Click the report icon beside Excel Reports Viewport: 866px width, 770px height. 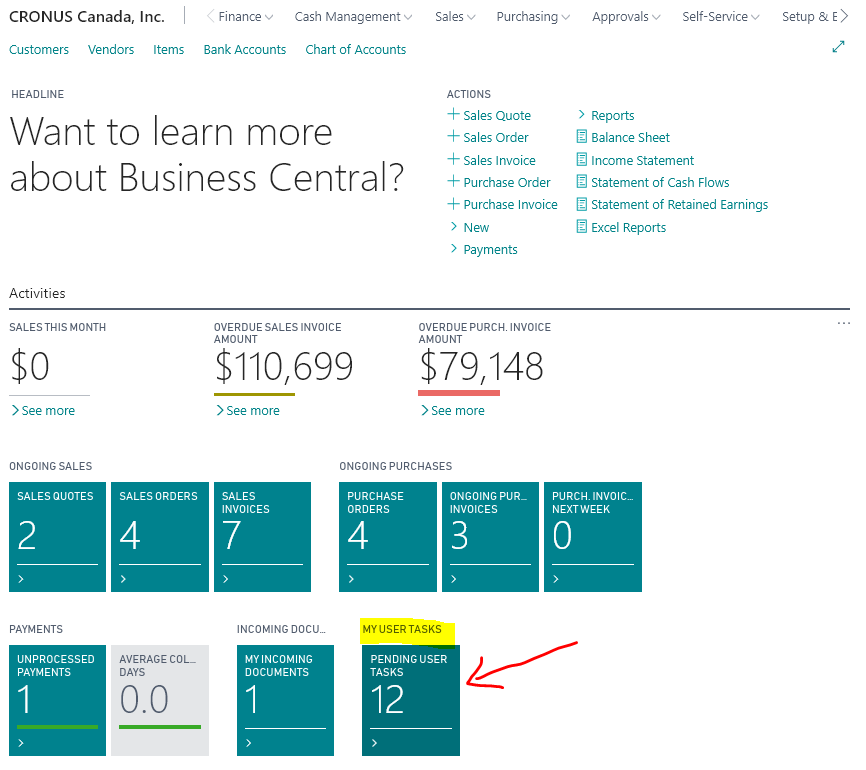[x=582, y=226]
